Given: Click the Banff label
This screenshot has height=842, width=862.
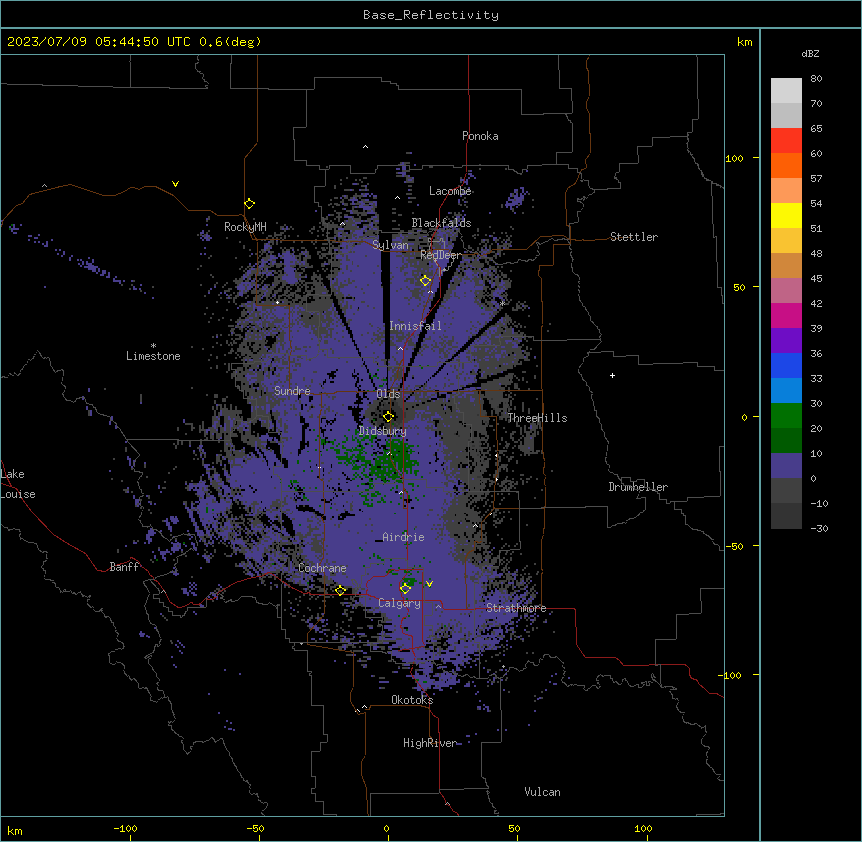Looking at the screenshot, I should click(x=124, y=567).
